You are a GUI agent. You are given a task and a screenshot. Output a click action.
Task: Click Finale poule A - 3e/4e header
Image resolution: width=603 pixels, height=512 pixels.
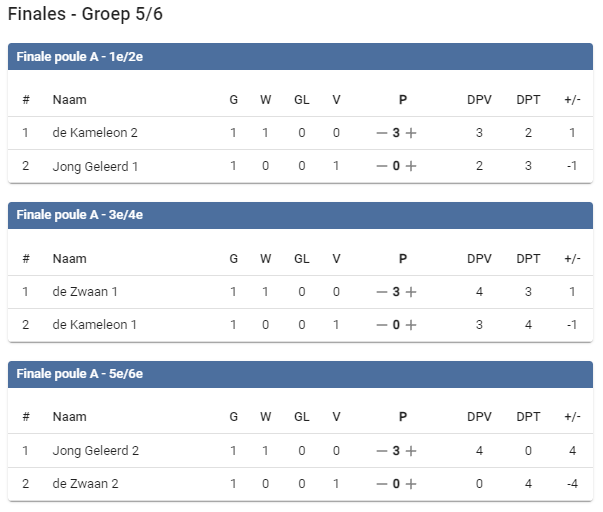pyautogui.click(x=300, y=215)
